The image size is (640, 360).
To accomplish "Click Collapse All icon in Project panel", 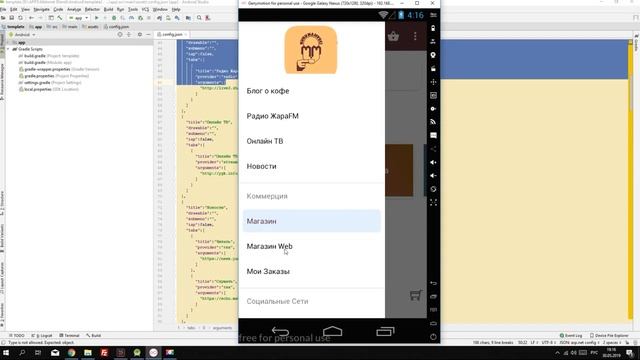I will coord(129,35).
